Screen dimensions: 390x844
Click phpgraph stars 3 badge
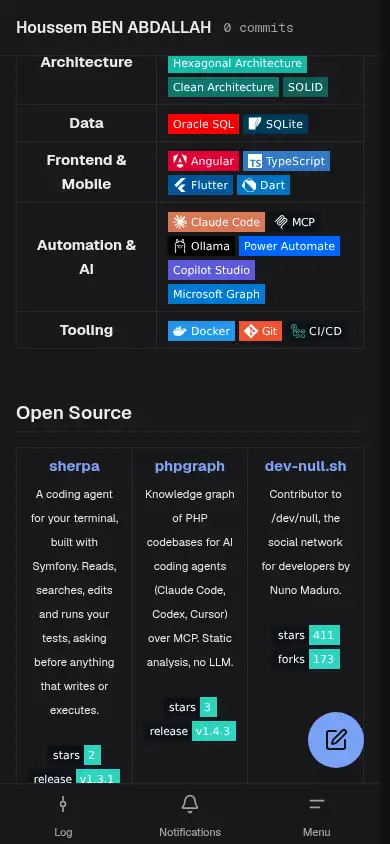[x=190, y=707]
